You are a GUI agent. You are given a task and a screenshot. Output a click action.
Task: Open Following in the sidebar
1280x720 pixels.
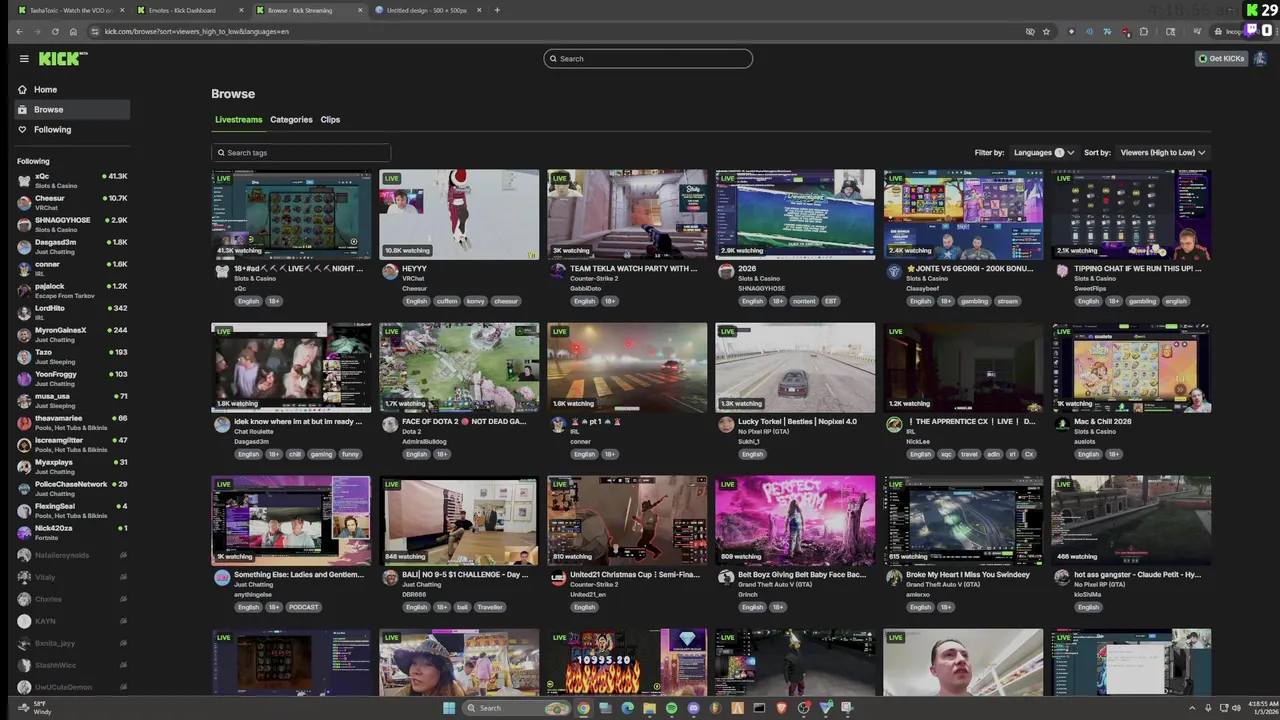tap(72, 129)
